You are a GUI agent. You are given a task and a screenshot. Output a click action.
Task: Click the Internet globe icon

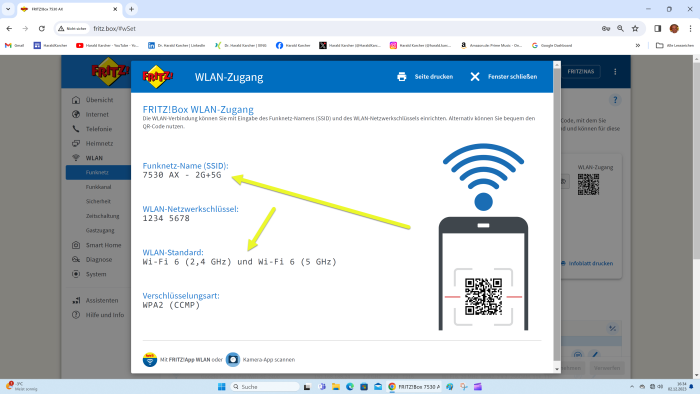[x=76, y=114]
